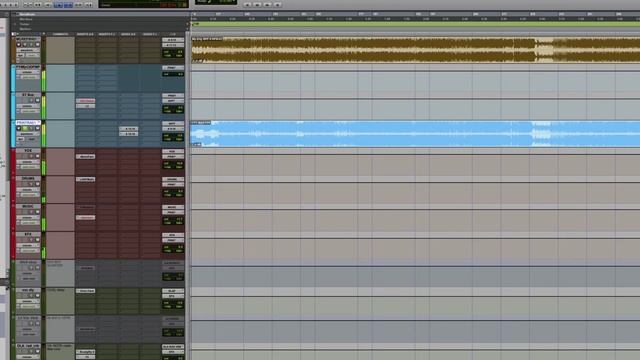Click the Tempo ruler label

25,24
